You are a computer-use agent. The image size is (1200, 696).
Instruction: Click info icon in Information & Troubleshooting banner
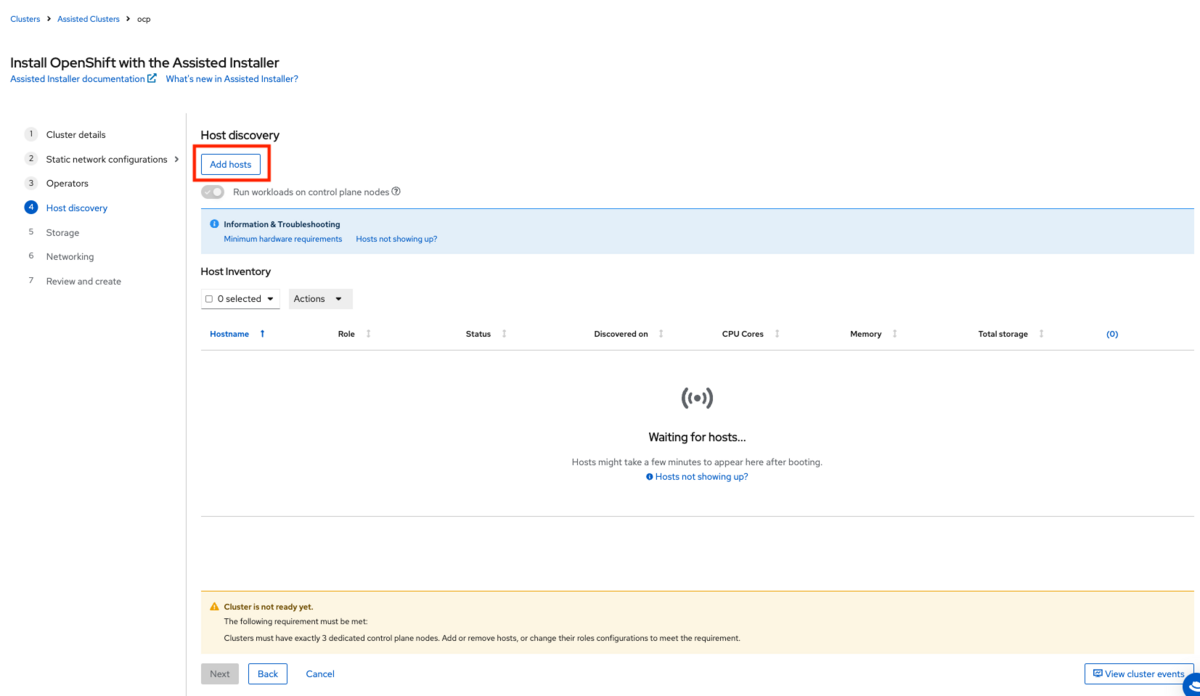pos(214,224)
